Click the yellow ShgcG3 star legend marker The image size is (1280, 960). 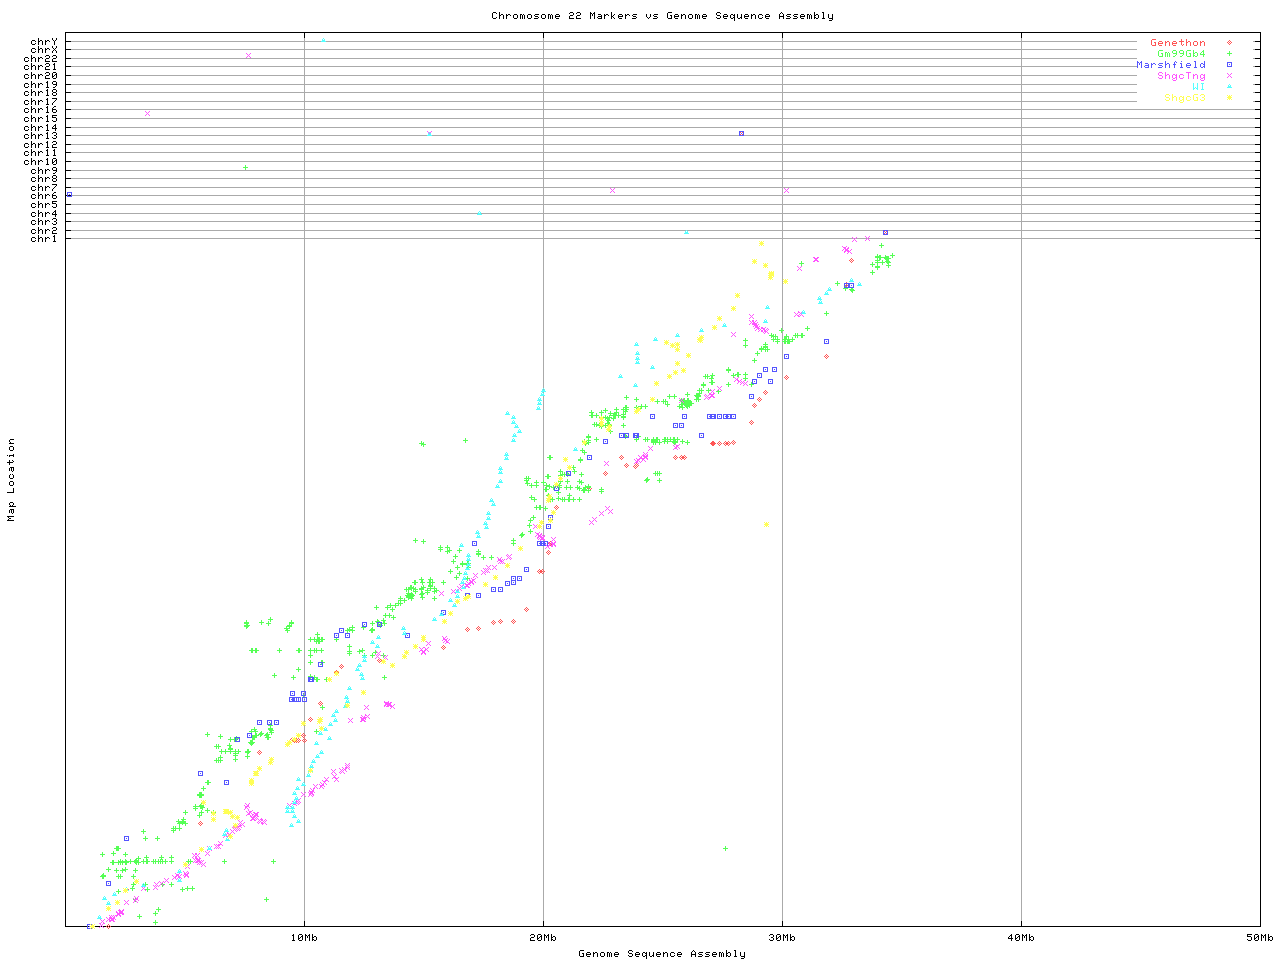(1229, 98)
